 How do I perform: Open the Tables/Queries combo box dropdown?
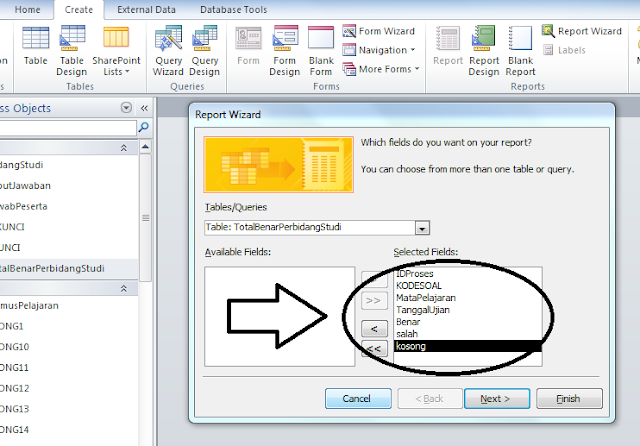[422, 228]
